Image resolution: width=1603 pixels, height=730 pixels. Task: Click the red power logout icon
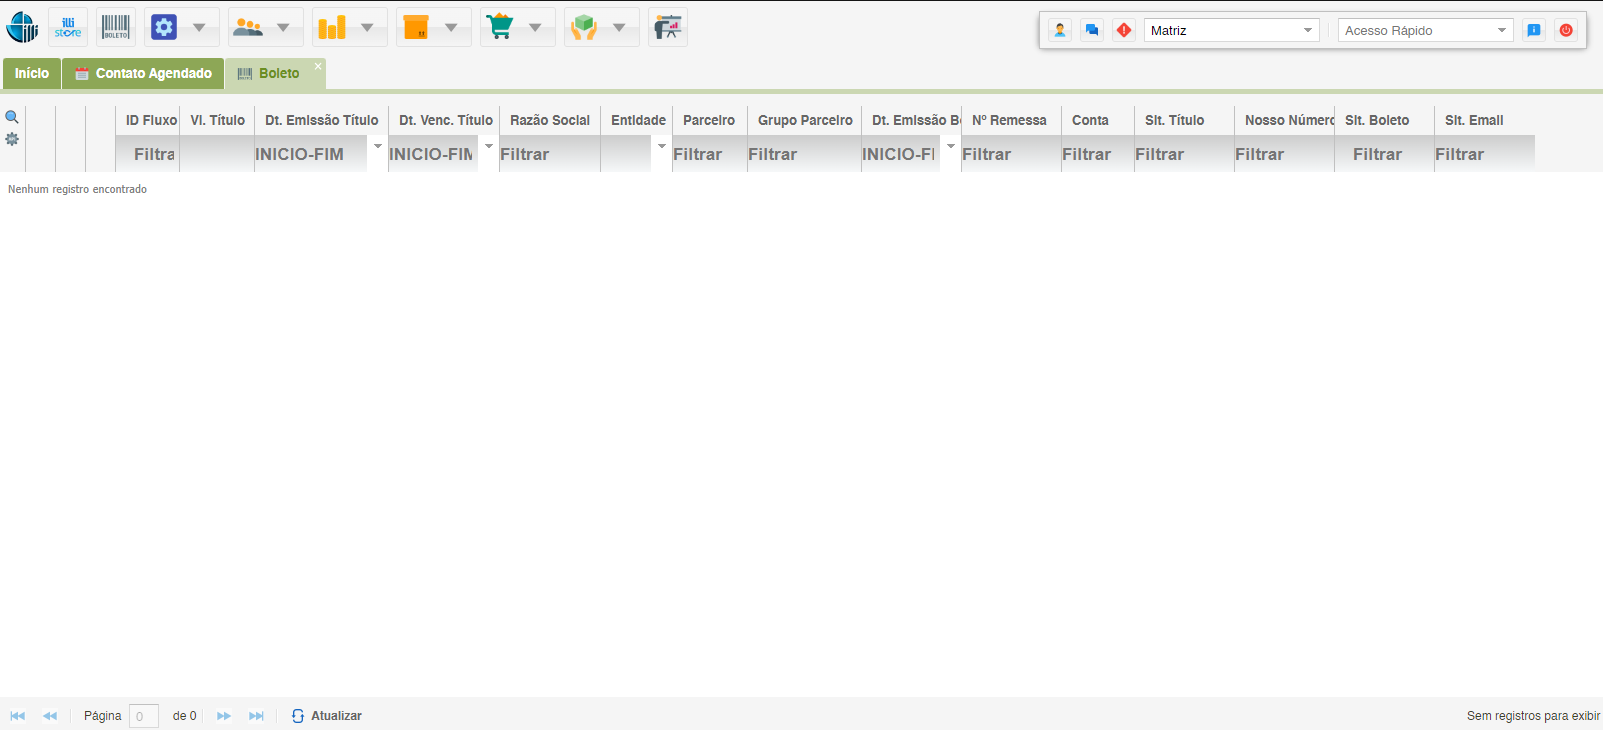point(1566,30)
